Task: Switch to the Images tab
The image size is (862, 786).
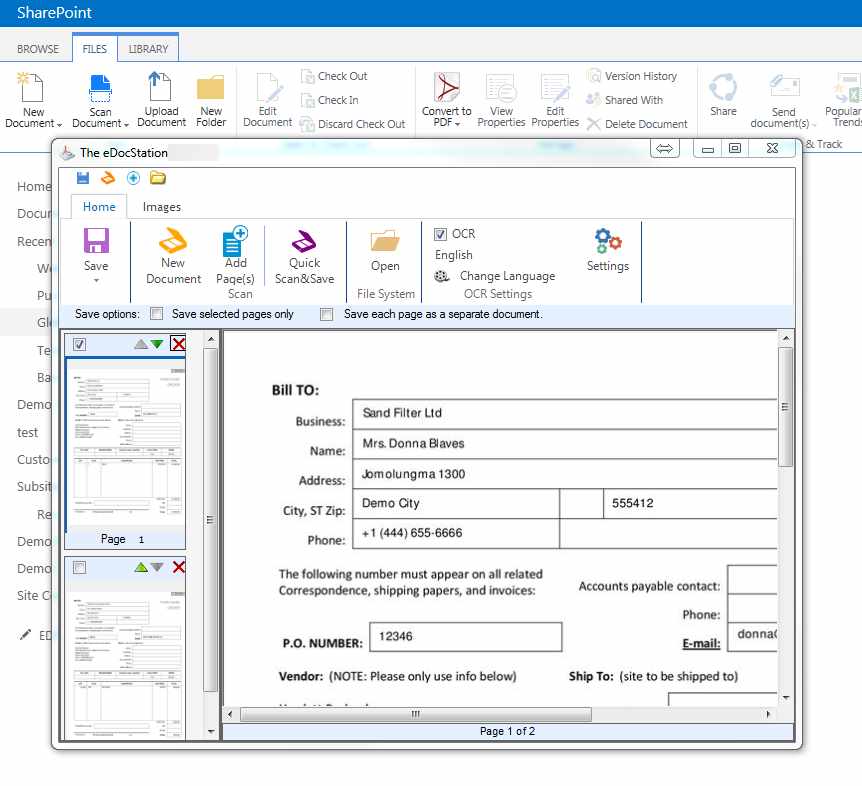Action: (162, 207)
